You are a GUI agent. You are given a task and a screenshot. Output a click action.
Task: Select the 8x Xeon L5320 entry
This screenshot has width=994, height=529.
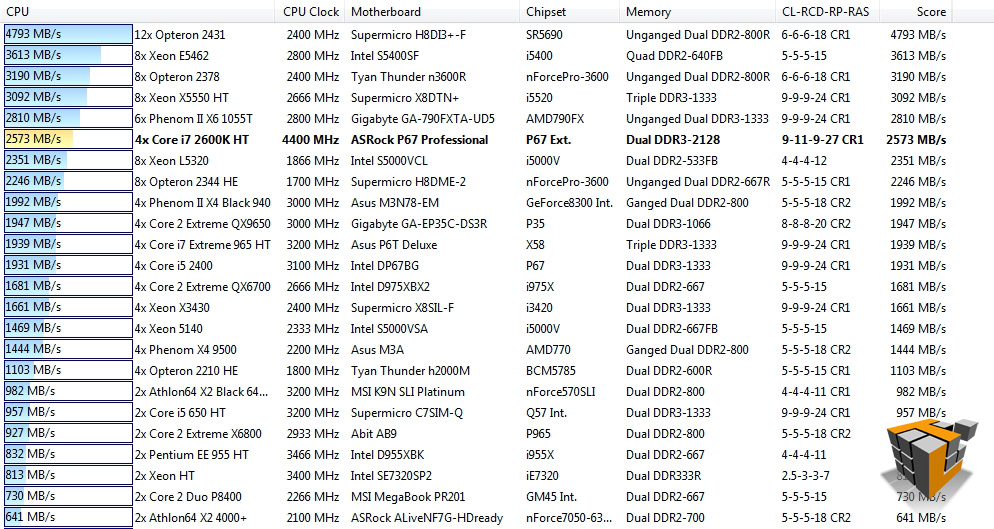coord(171,160)
